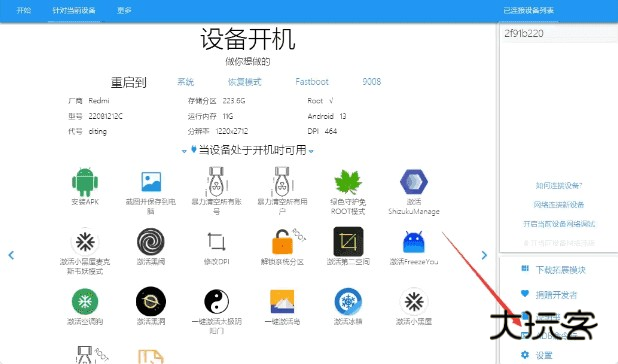Collapse section via arrow right of 当设备处于开机时可用
Viewport: 618px width, 364px height.
click(311, 151)
